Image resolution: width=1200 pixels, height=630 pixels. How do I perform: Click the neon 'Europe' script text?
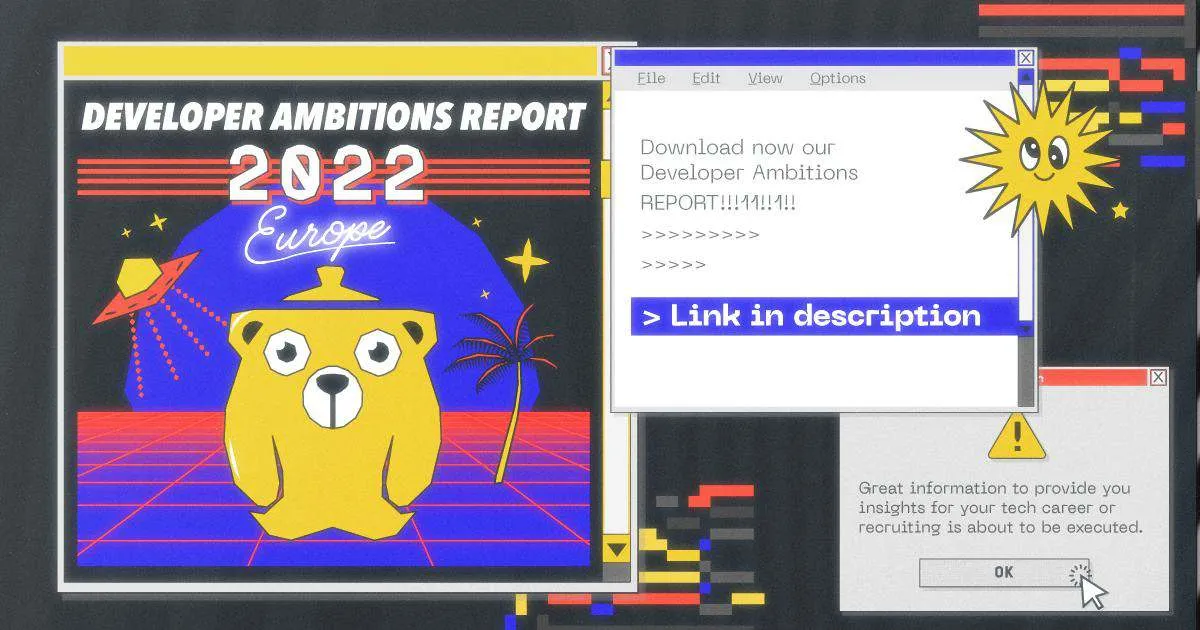(318, 238)
